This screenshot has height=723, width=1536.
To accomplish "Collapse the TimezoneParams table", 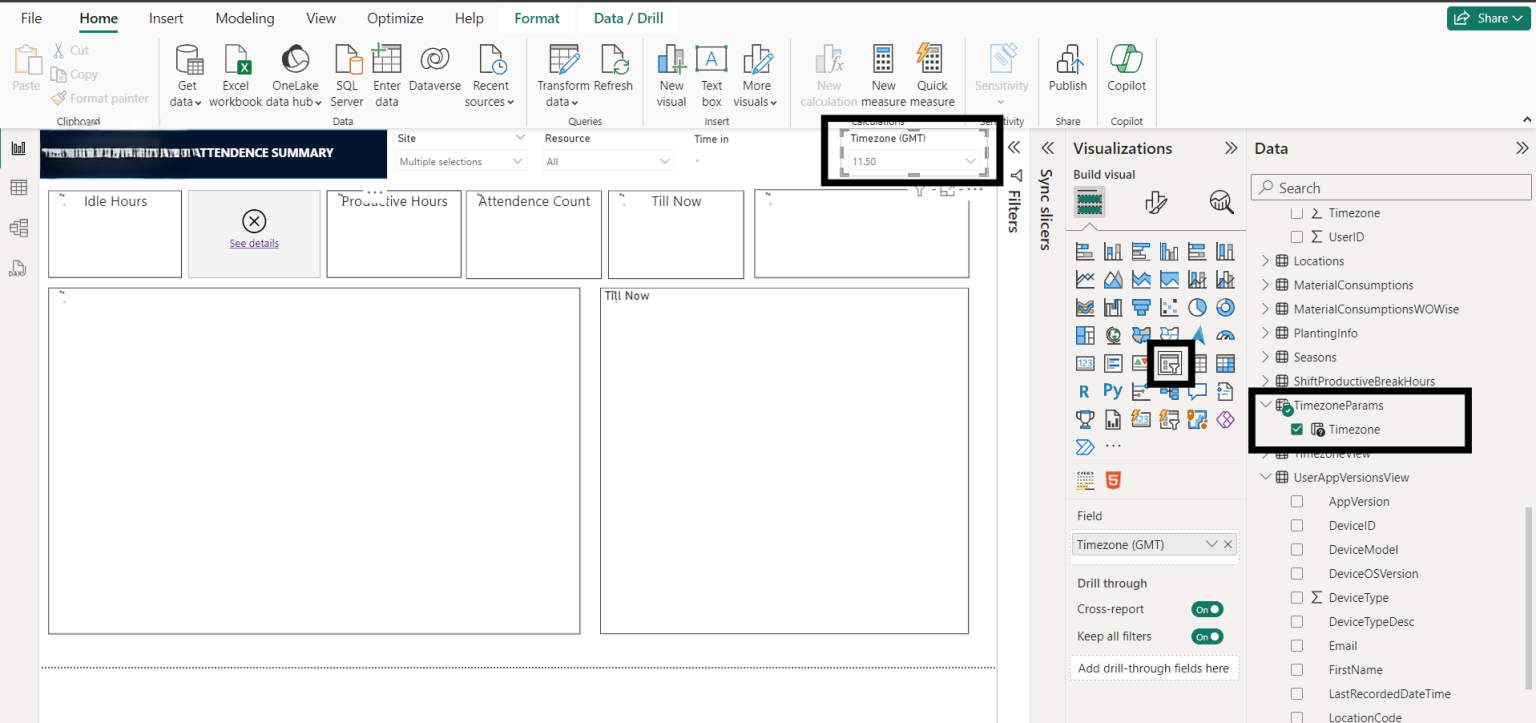I will [1264, 405].
